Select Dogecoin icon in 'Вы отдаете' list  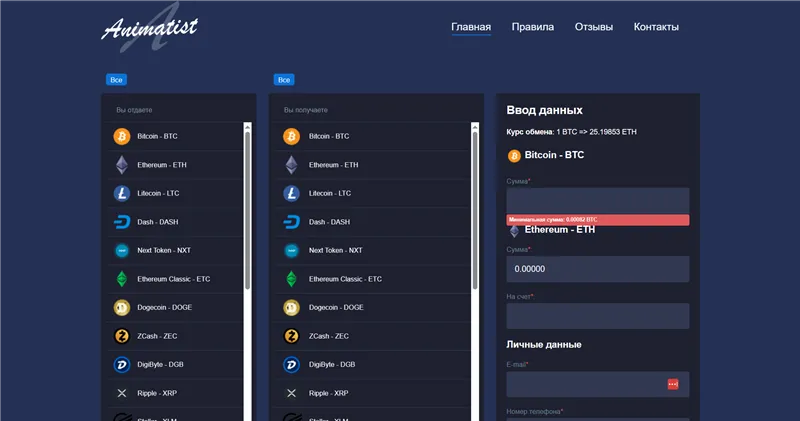[x=122, y=308]
